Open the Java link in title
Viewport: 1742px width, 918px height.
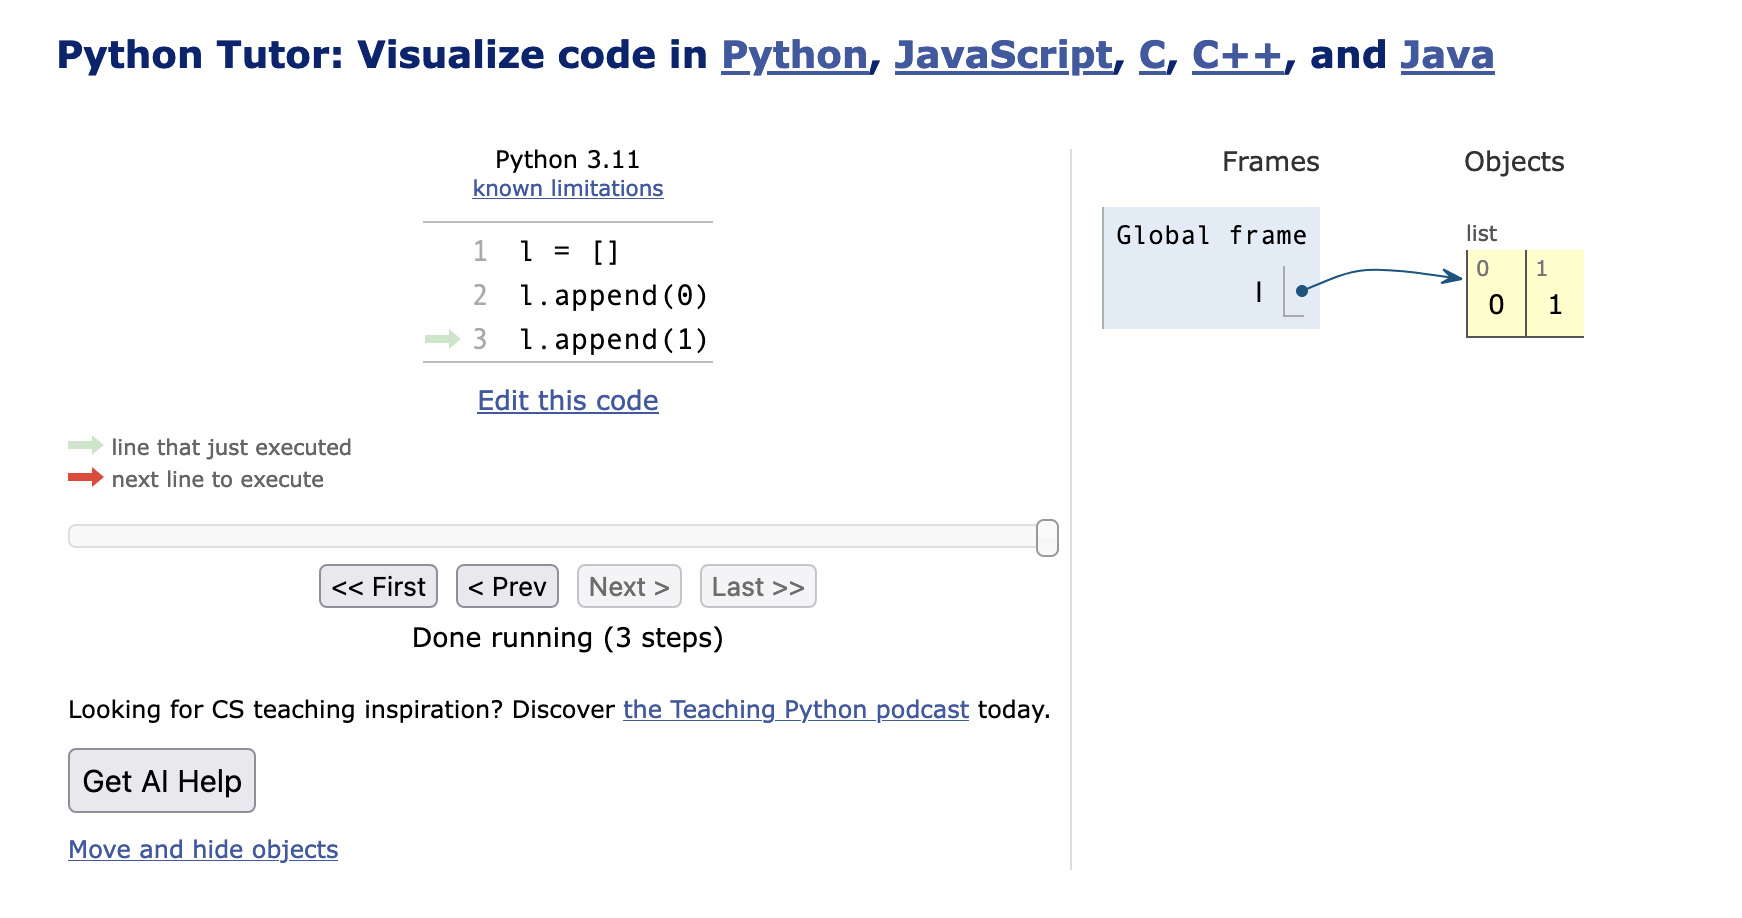click(x=1447, y=55)
